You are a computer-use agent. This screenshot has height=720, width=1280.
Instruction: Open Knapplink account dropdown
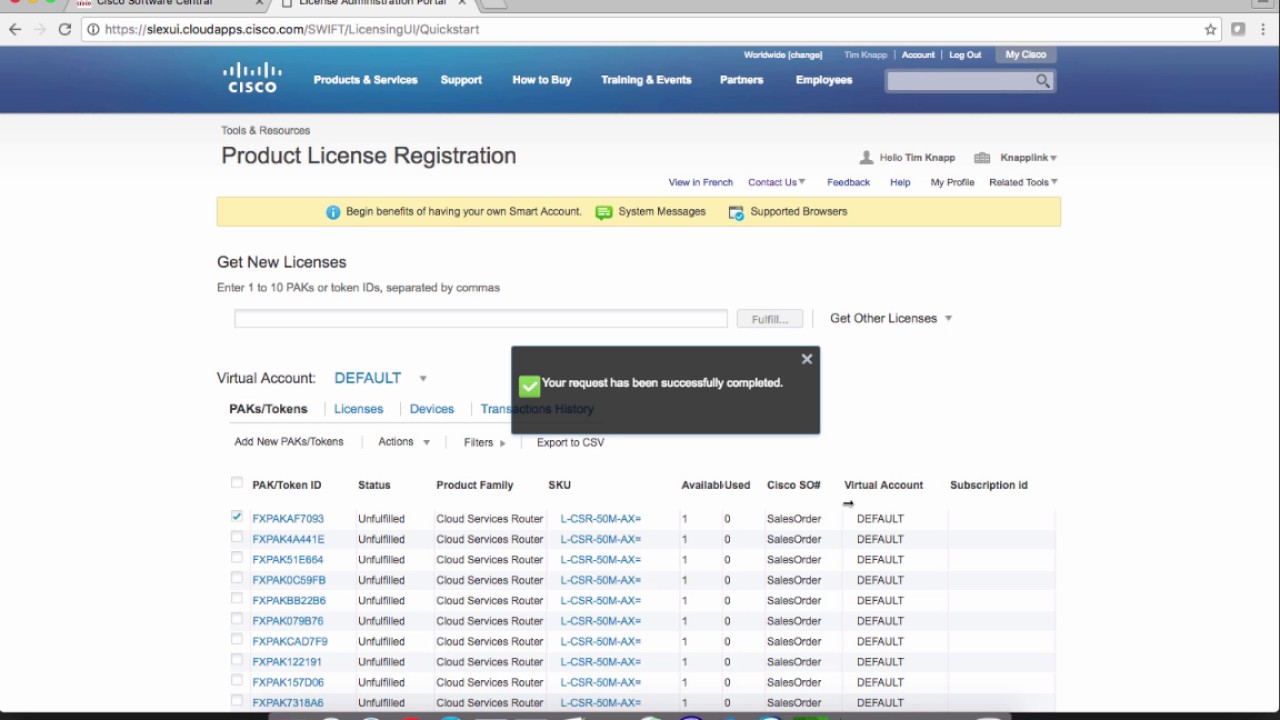1029,158
